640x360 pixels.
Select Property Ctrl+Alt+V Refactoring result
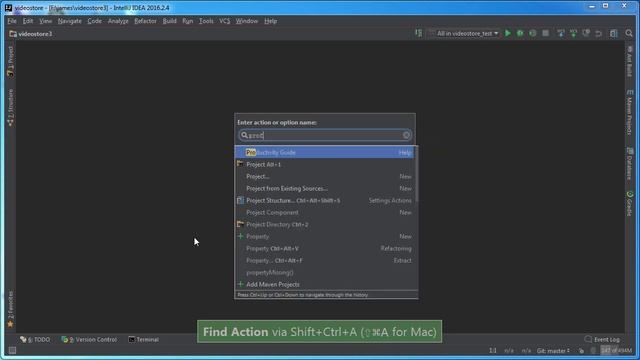[x=325, y=248]
